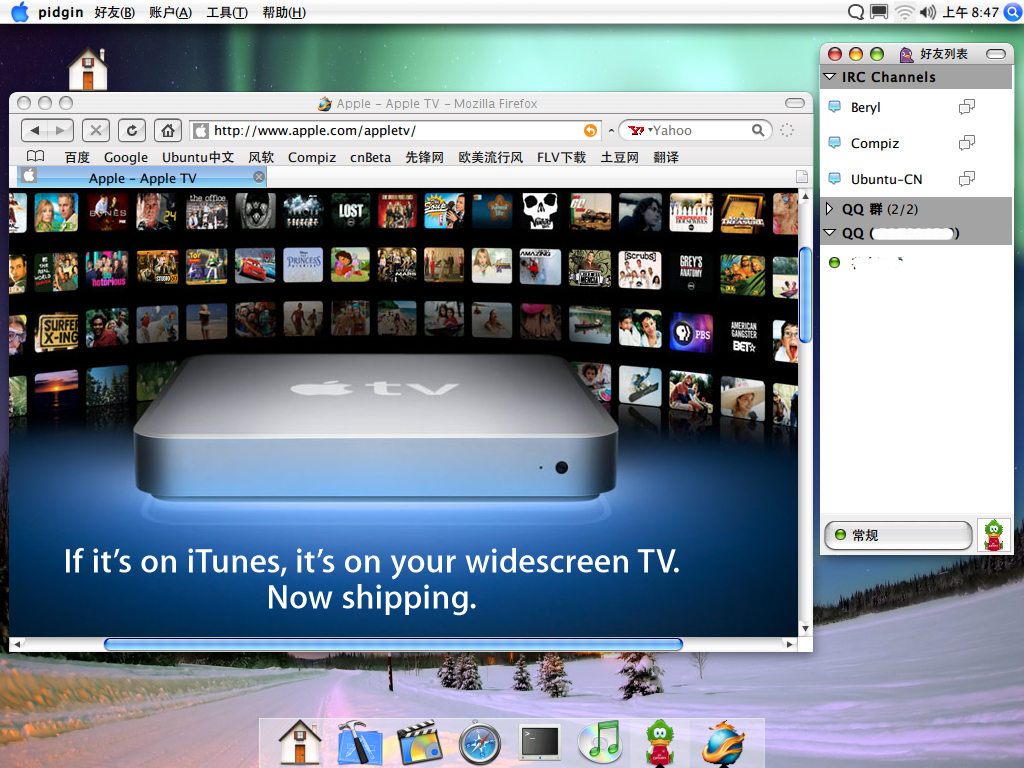Open the Yahoo search engine dropdown
This screenshot has height=768, width=1024.
coord(638,131)
